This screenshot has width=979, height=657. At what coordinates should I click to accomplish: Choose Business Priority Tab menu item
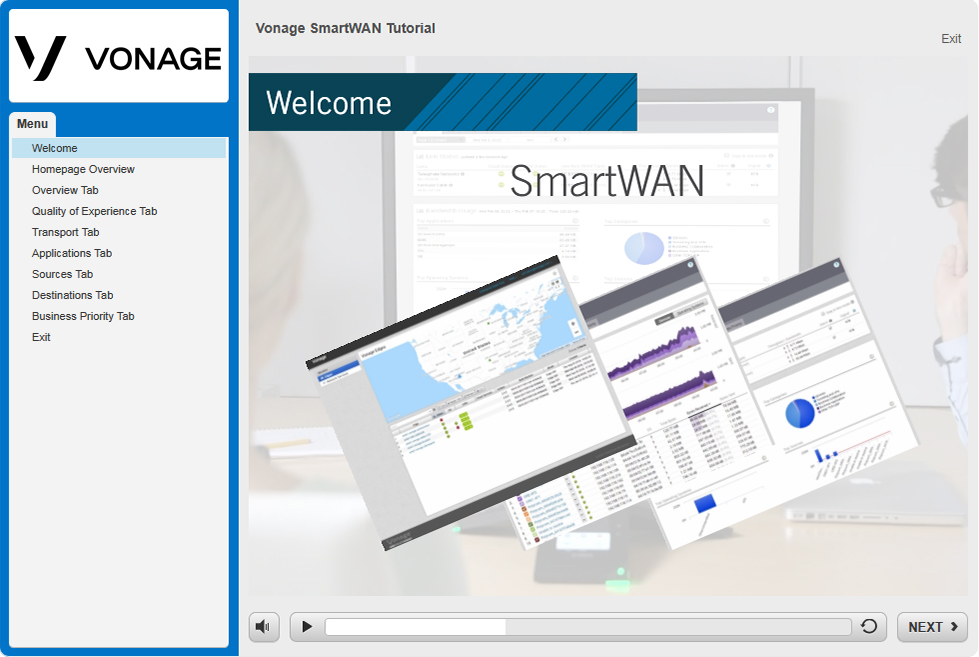click(x=119, y=316)
